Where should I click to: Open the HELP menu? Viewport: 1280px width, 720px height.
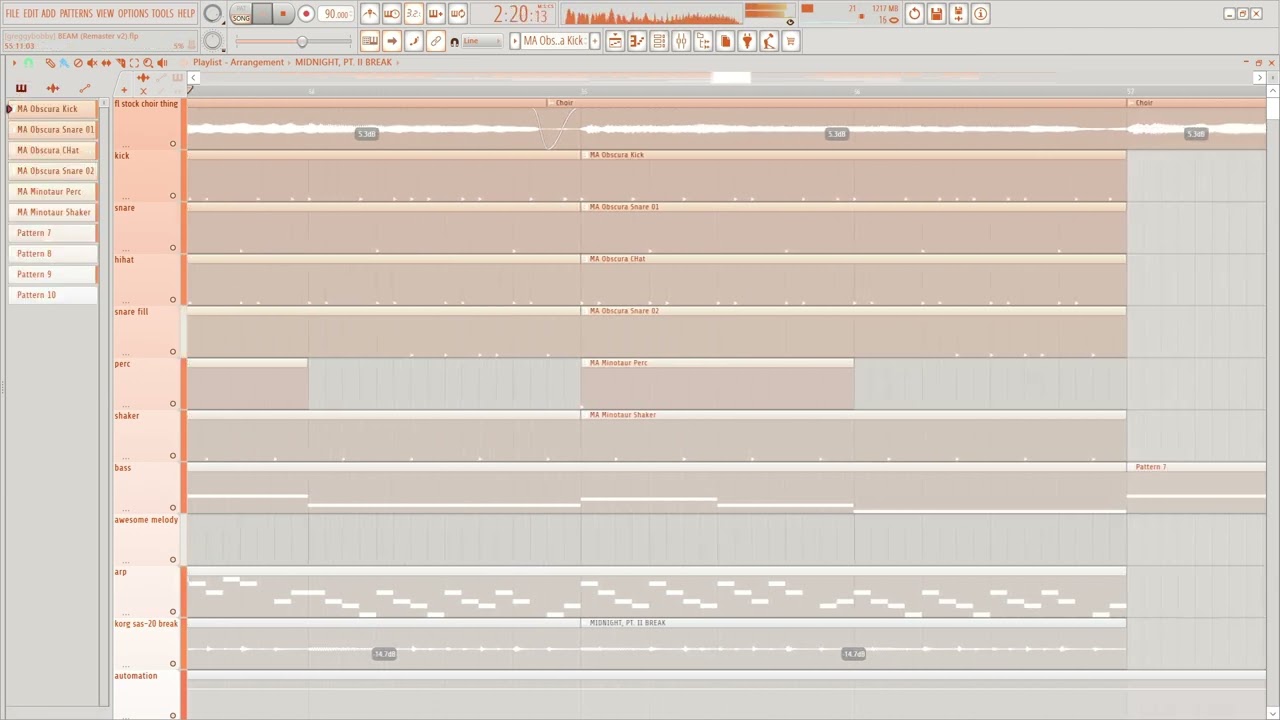pyautogui.click(x=186, y=14)
